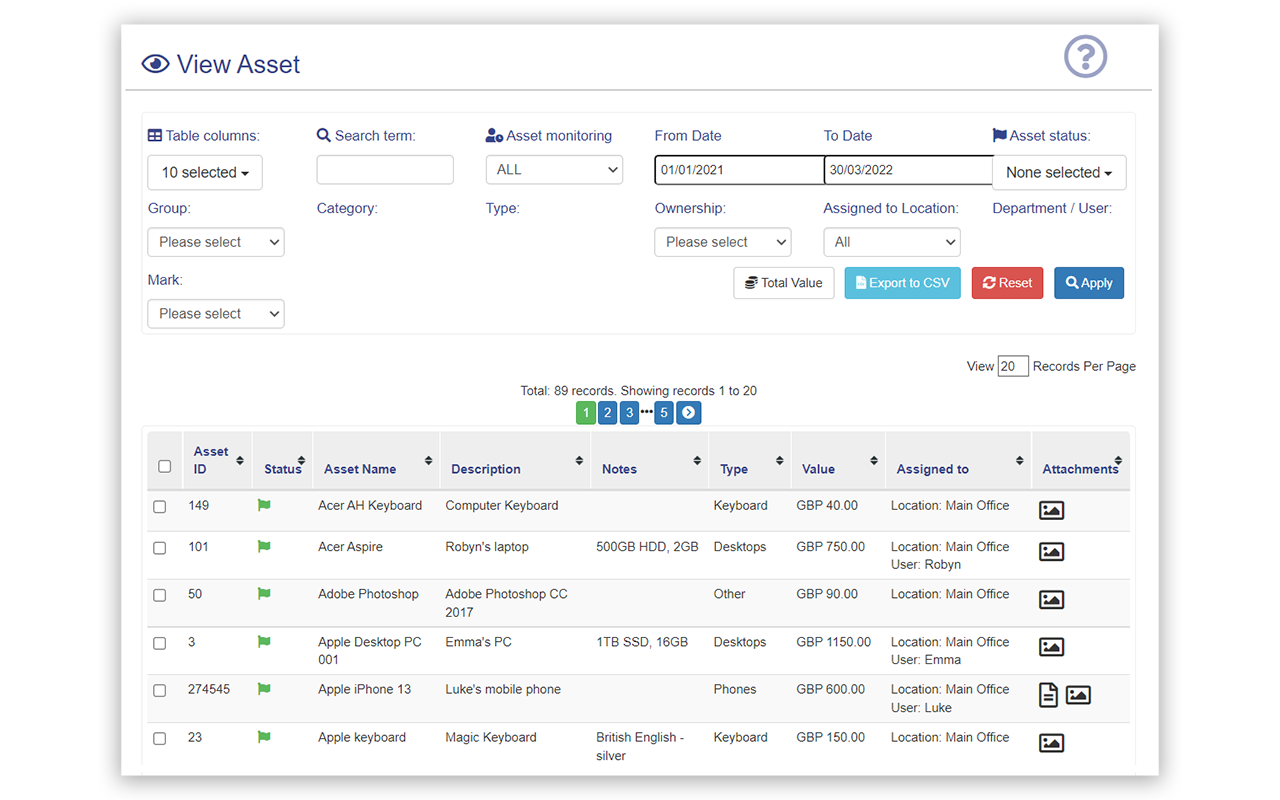Viewport: 1280px width, 800px height.
Task: Go to page 2 of results
Action: (607, 413)
